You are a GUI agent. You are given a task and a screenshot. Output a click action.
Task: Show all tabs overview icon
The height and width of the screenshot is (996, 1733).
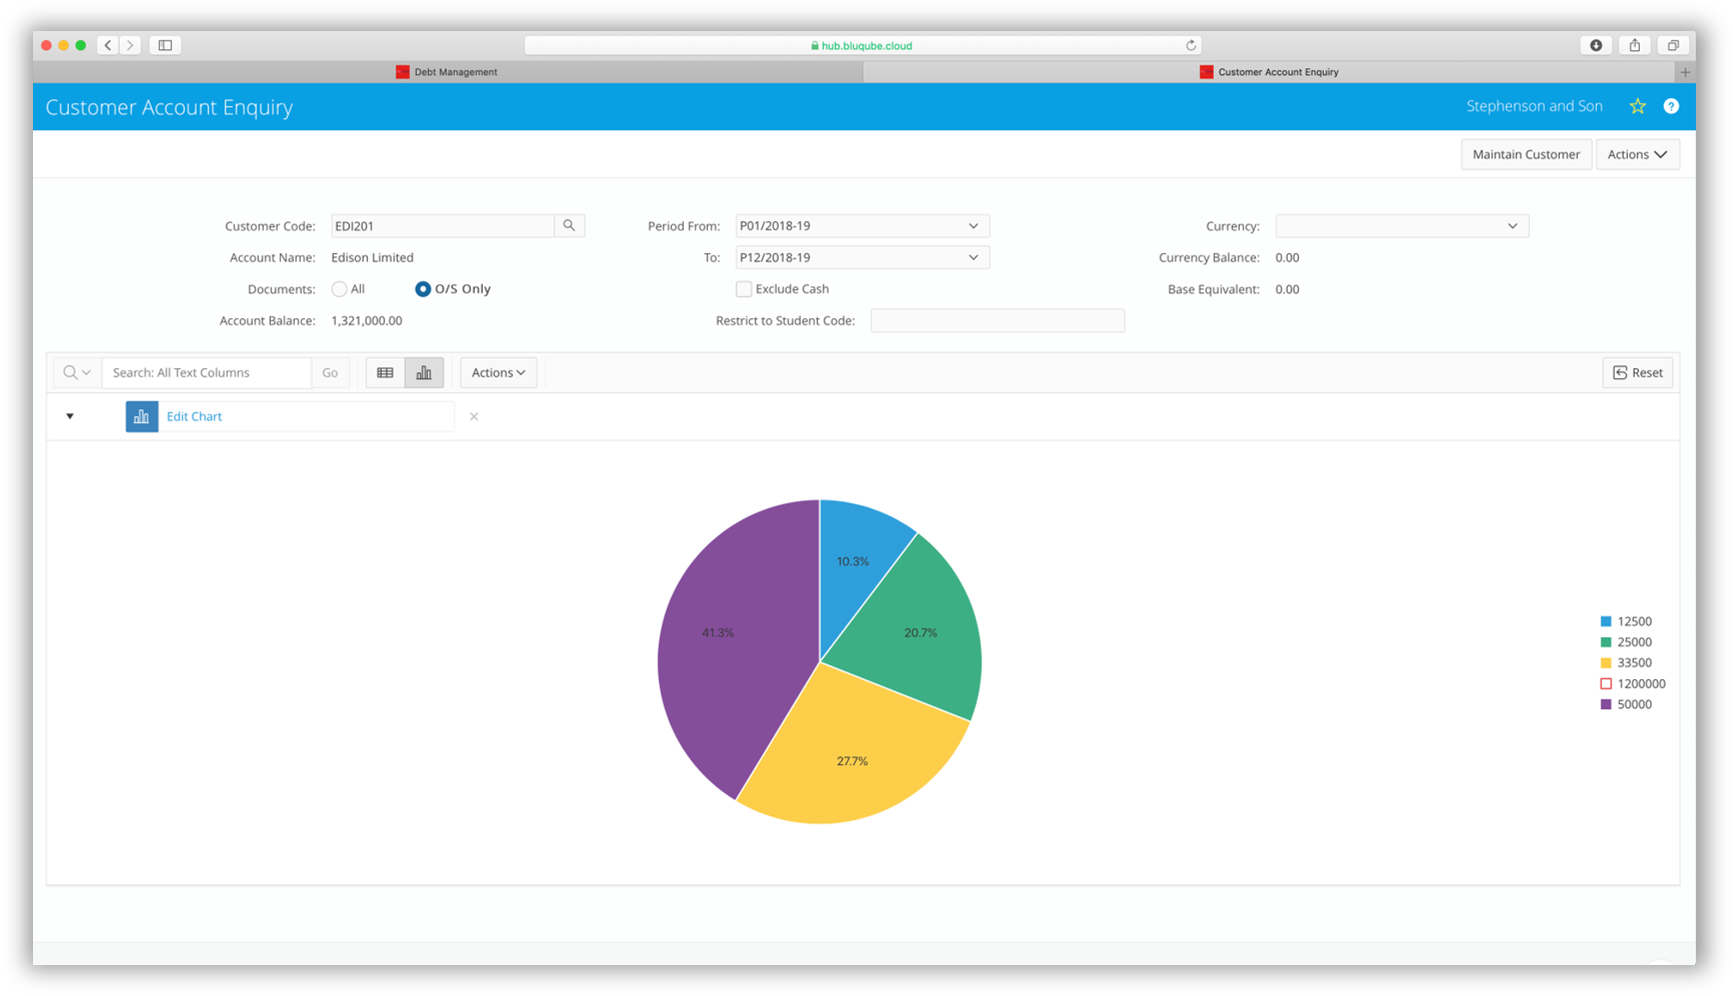tap(1672, 45)
